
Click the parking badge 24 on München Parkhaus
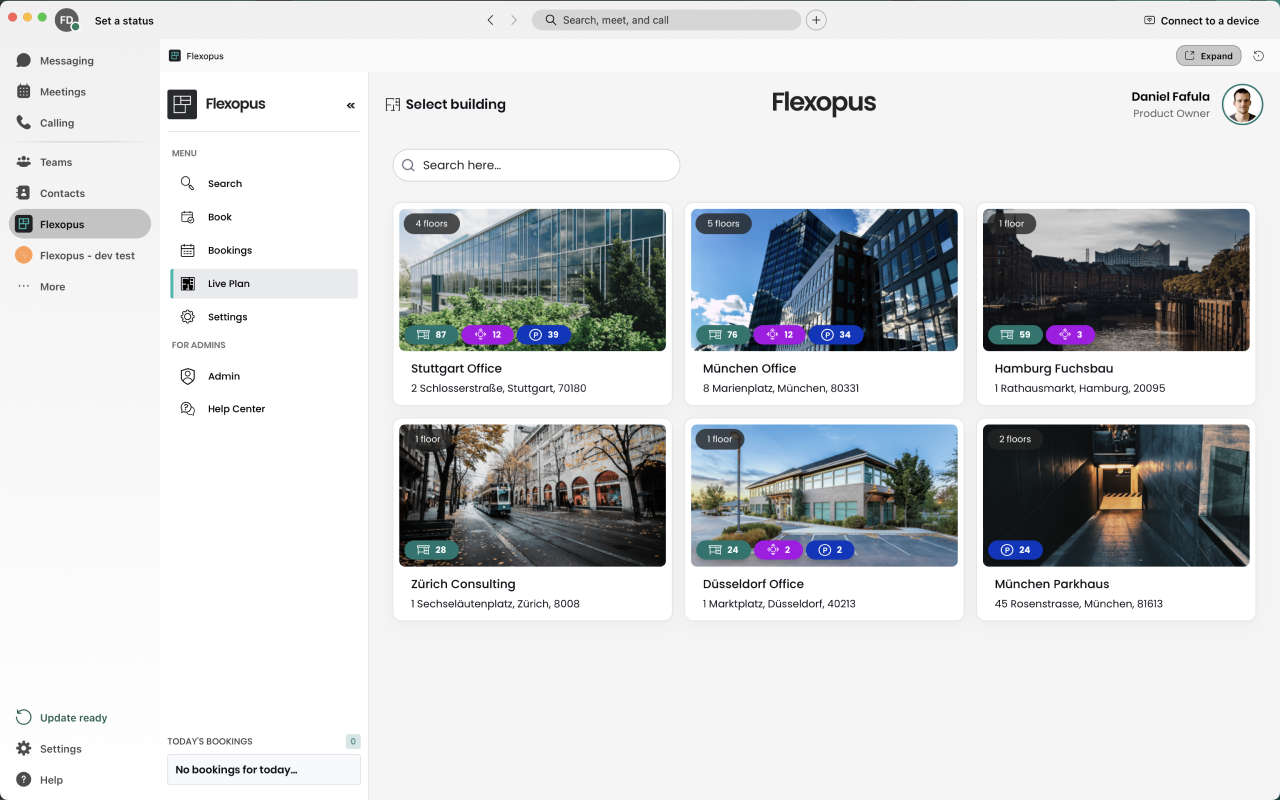tap(1015, 550)
